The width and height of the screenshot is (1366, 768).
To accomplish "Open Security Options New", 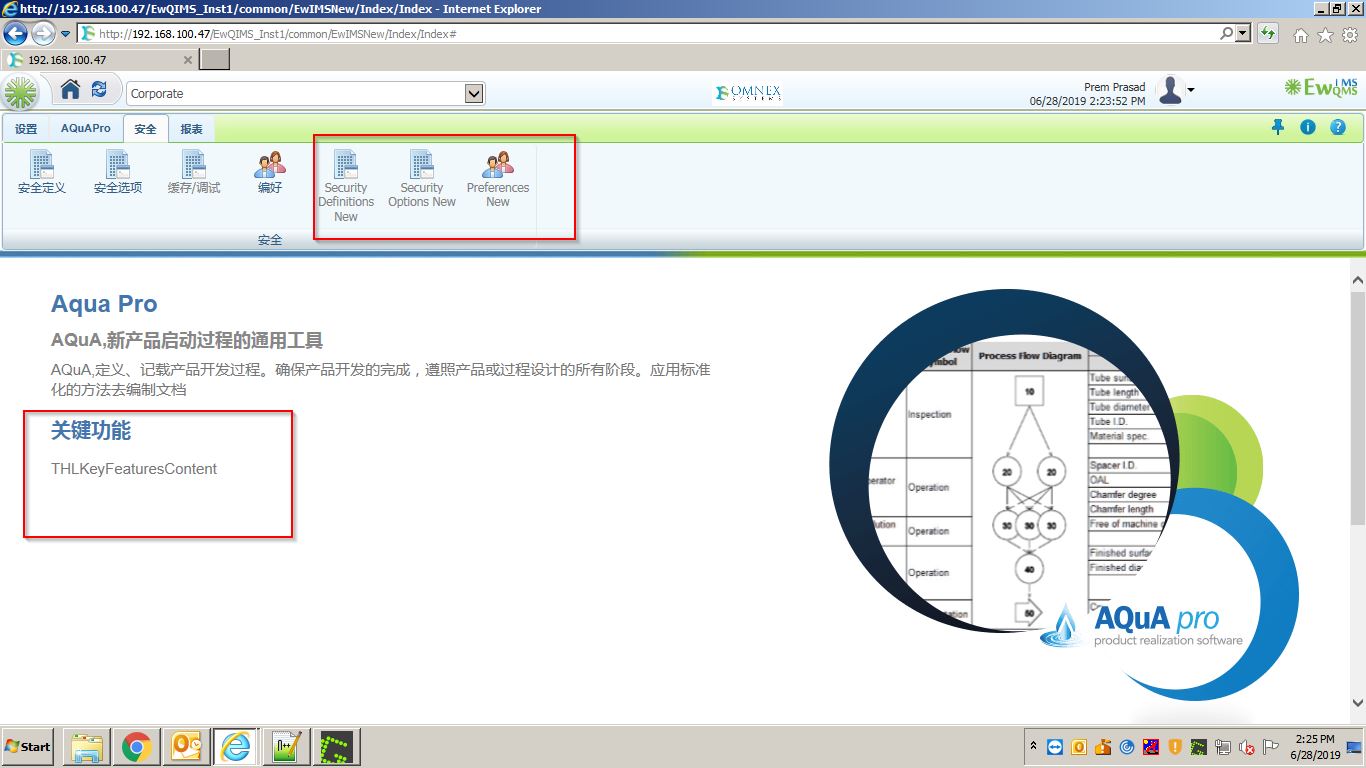I will point(422,180).
